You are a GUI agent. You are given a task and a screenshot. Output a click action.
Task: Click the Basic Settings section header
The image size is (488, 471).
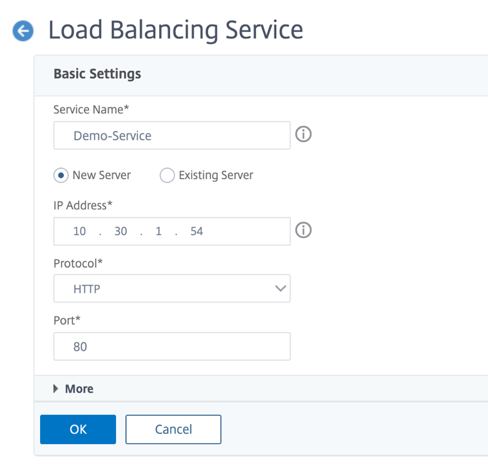point(97,74)
